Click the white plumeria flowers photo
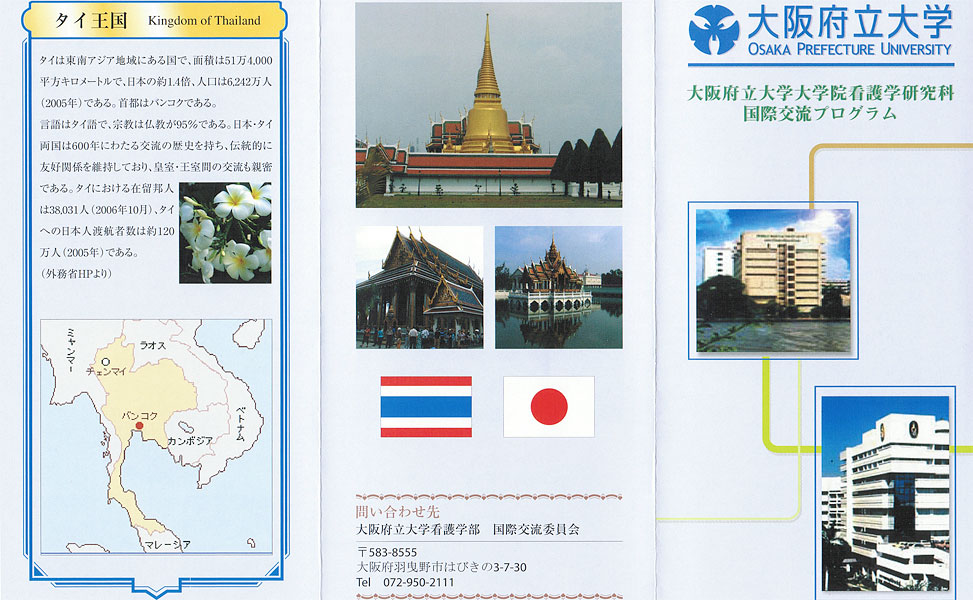This screenshot has height=600, width=973. (x=225, y=233)
